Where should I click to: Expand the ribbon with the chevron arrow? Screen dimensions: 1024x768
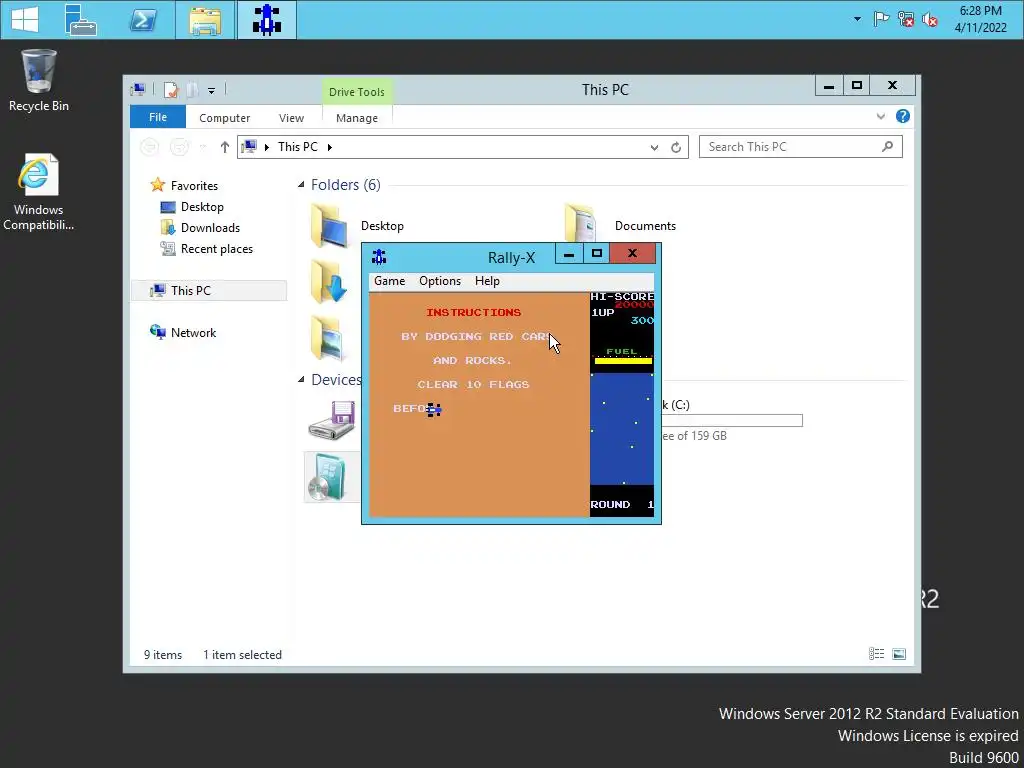(880, 116)
